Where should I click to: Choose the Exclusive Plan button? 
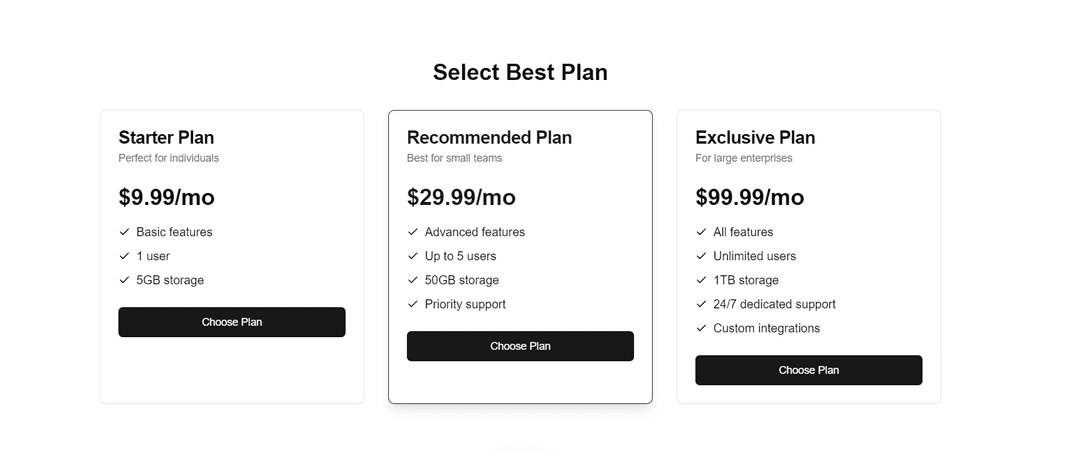coord(809,371)
